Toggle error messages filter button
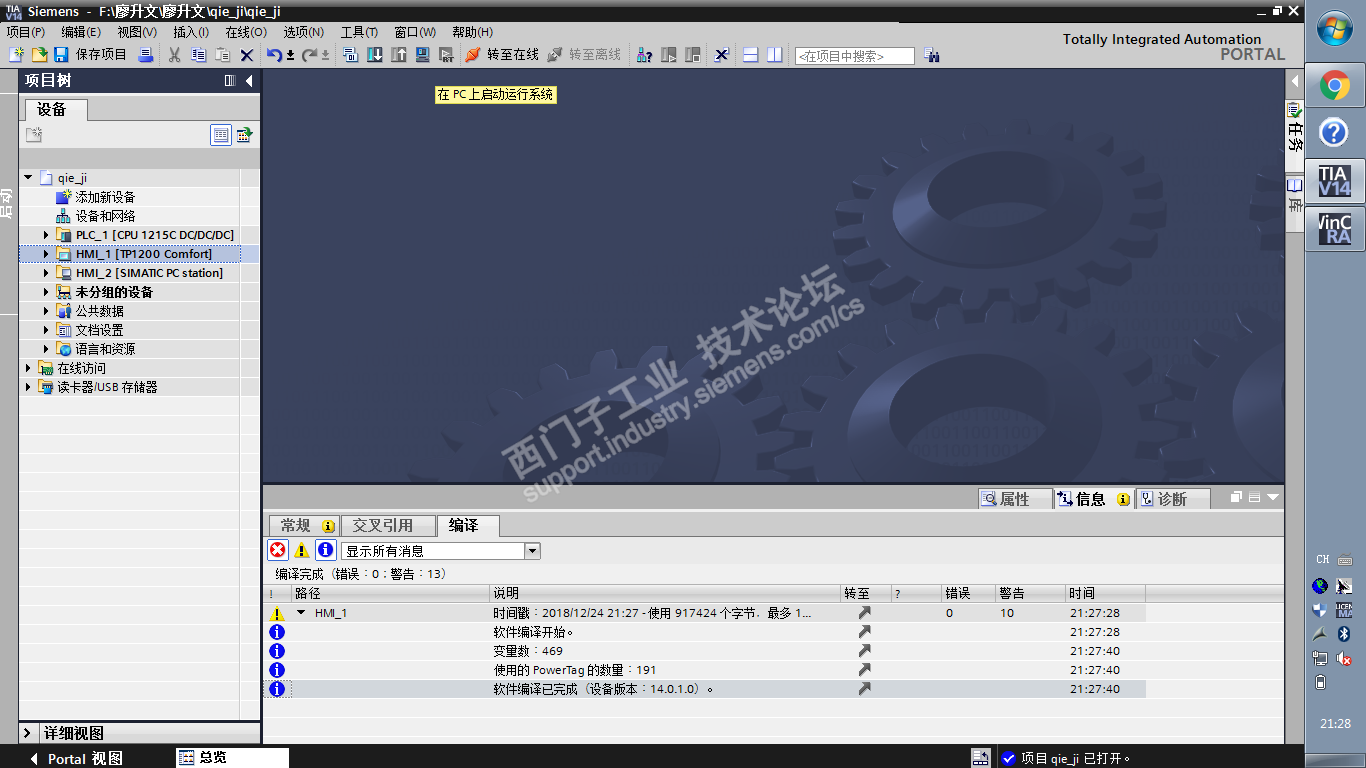Screen dimensions: 1366x768 pos(278,550)
